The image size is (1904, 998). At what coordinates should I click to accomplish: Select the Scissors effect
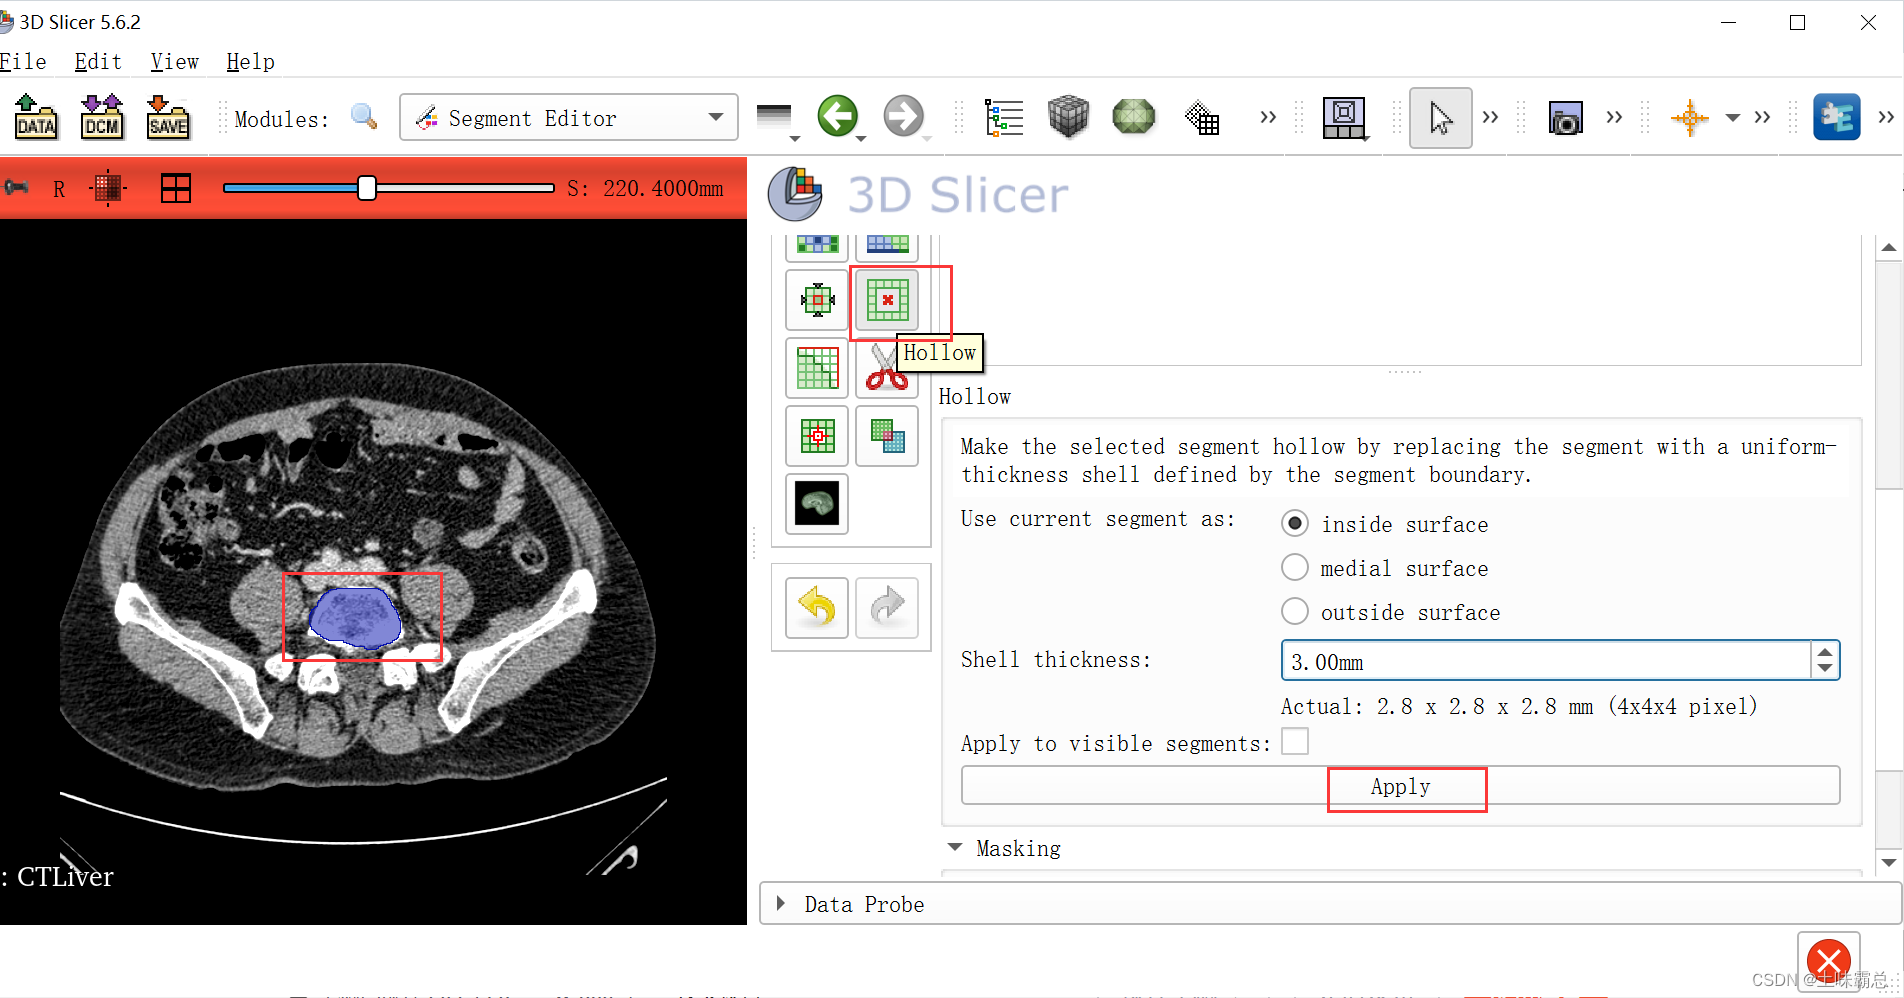pos(882,368)
